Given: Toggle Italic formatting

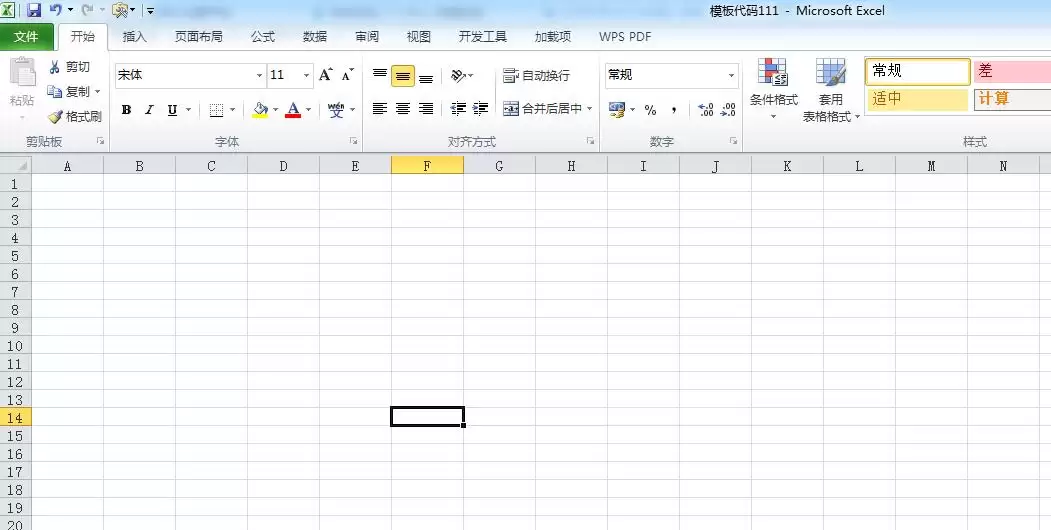Looking at the screenshot, I should pos(149,110).
